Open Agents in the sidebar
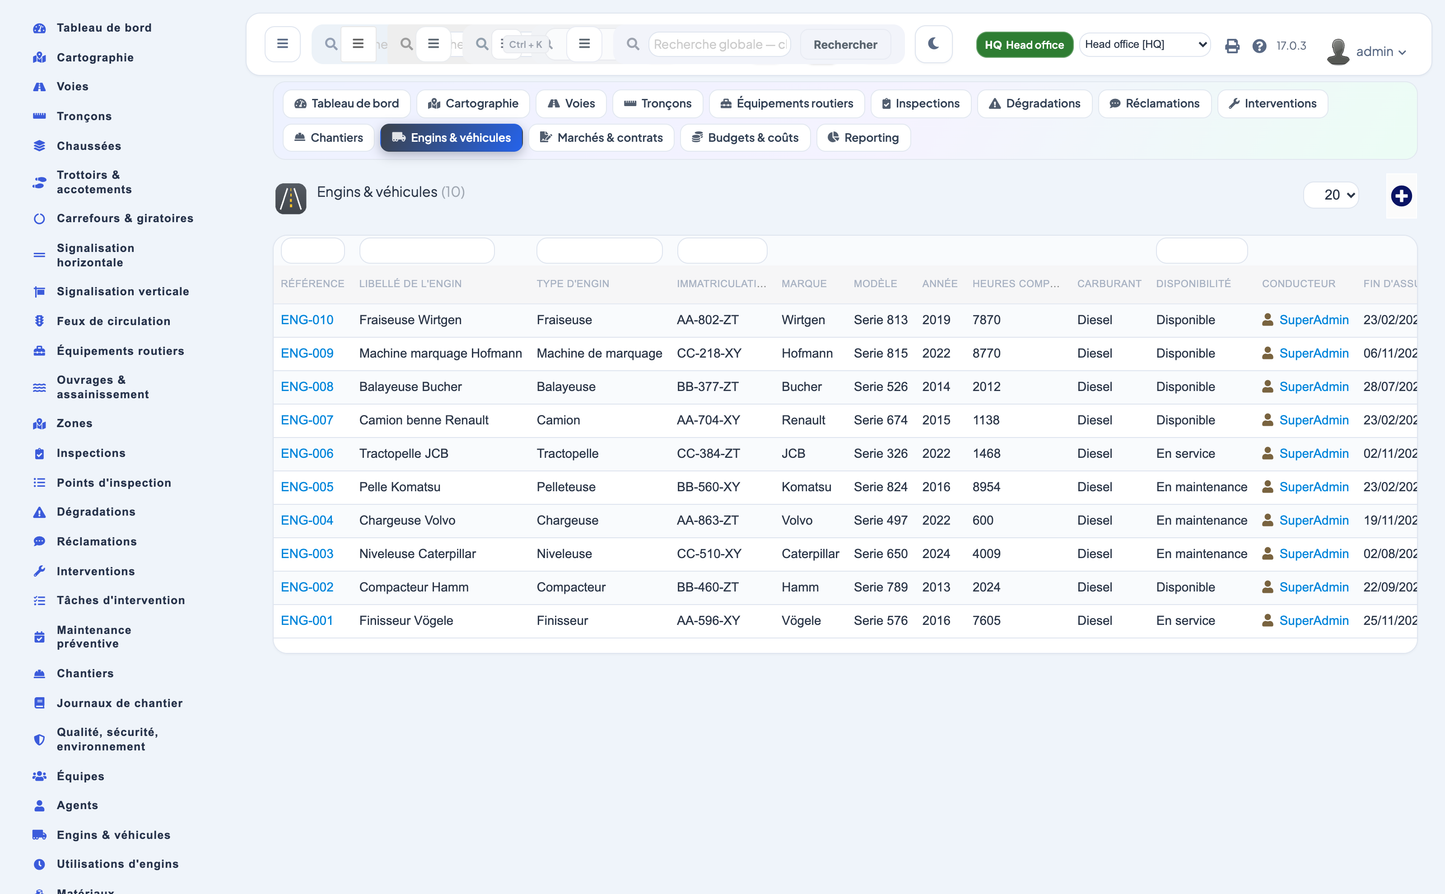 [x=77, y=806]
